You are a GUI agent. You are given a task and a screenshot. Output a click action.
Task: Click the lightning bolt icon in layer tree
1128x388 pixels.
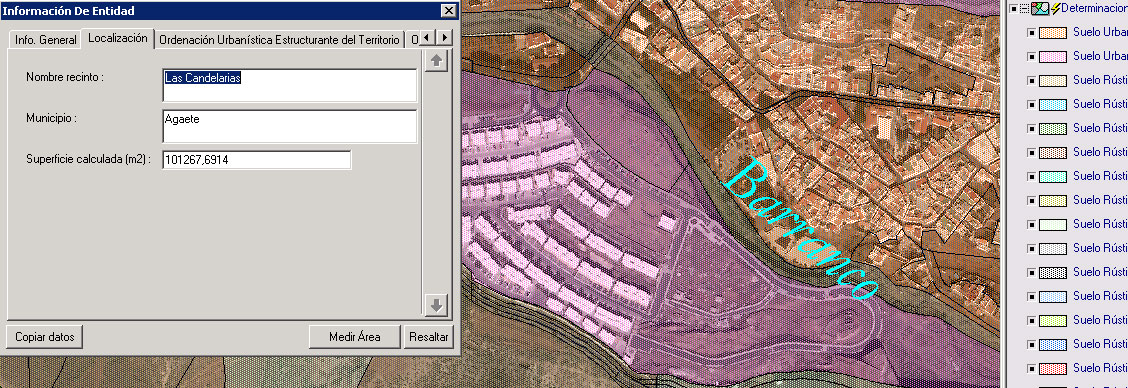pos(1055,9)
